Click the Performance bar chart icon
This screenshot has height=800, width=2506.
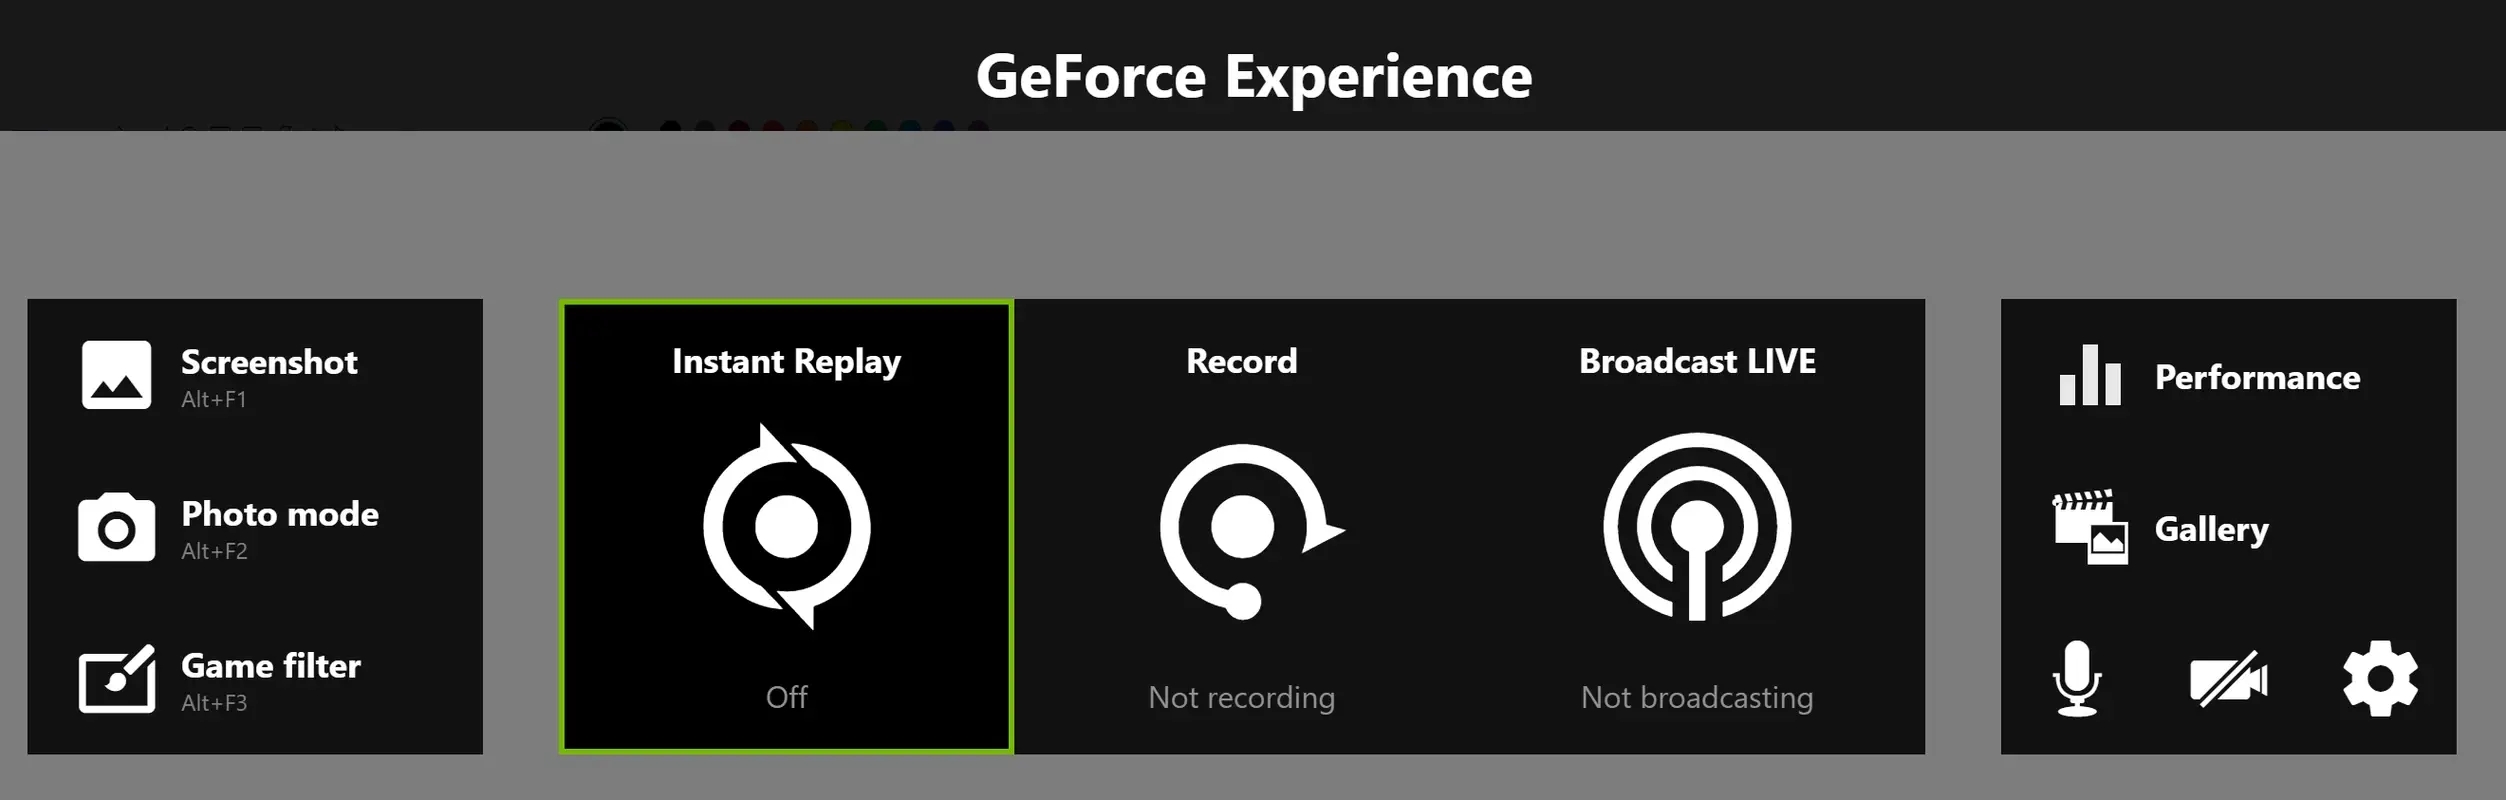(2089, 376)
